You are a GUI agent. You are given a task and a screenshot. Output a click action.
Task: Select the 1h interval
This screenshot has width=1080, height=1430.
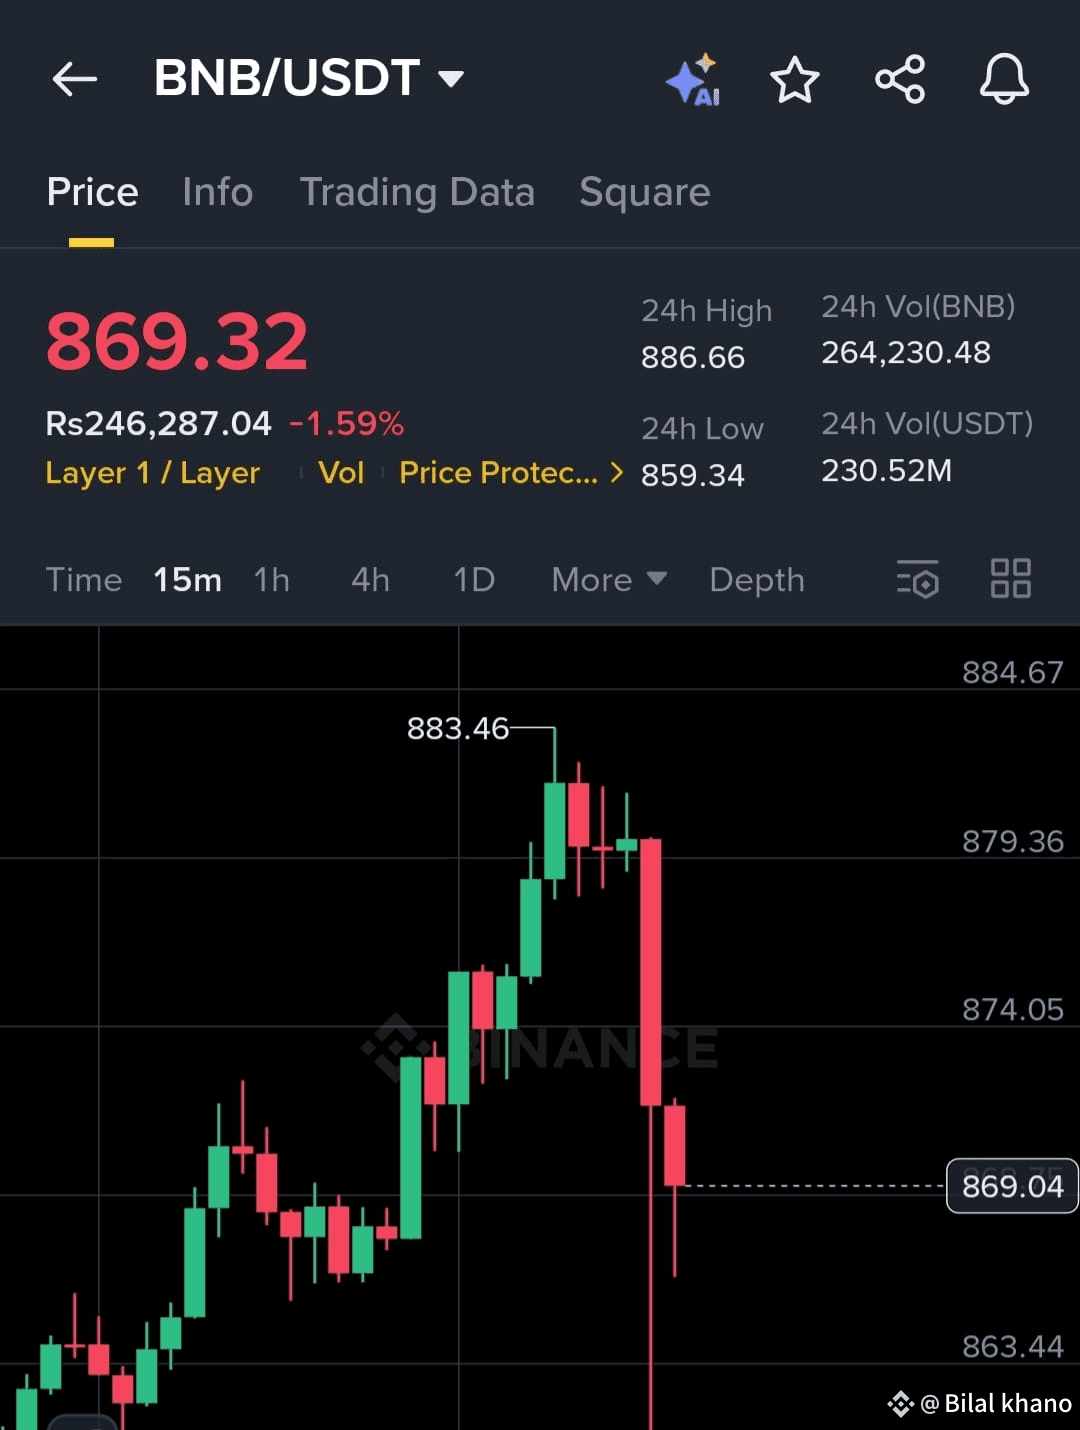tap(271, 580)
